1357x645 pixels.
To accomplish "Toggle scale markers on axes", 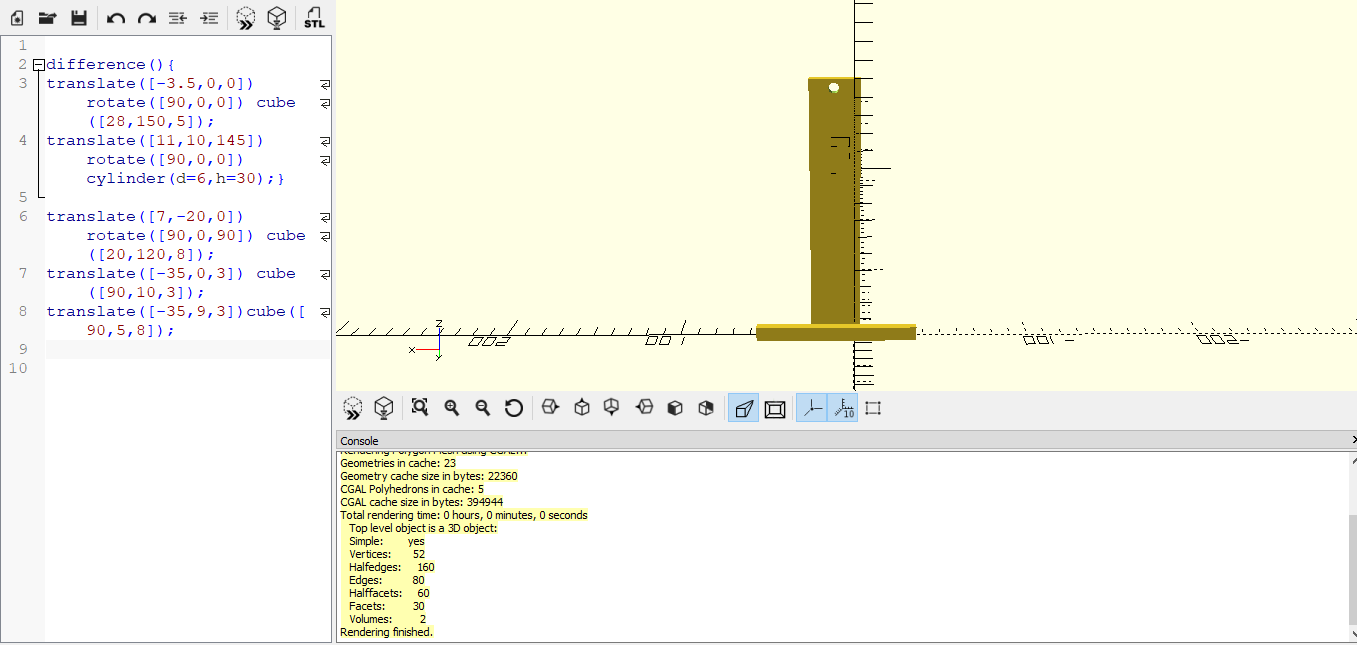I will pyautogui.click(x=843, y=408).
